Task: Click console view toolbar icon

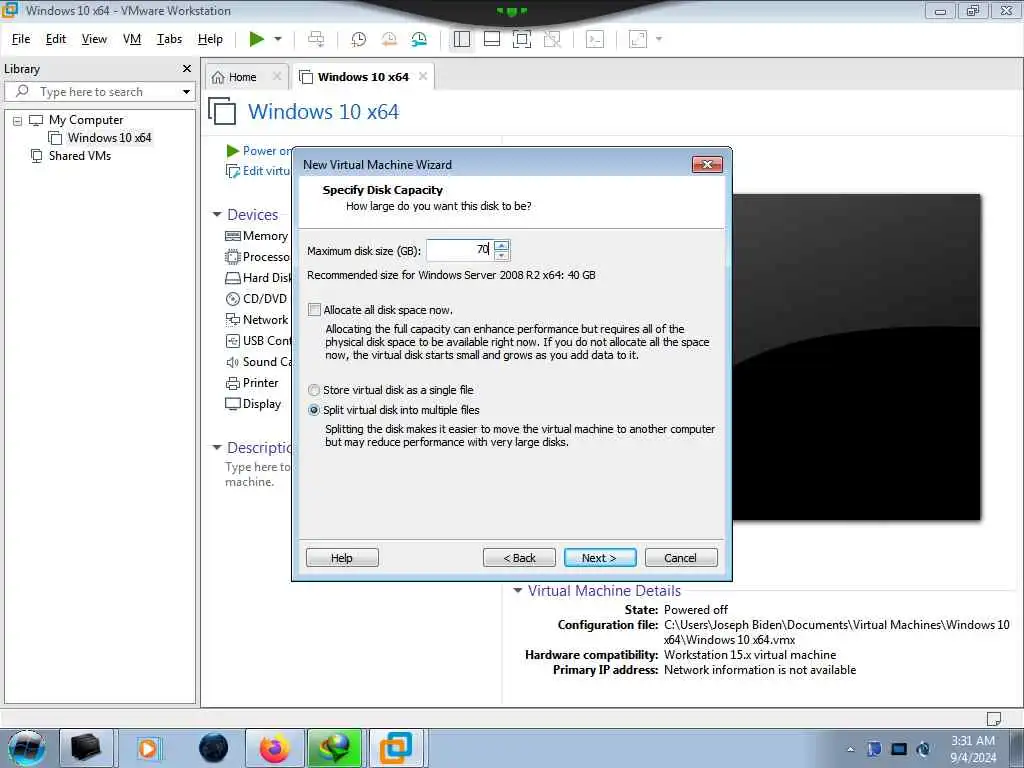Action: pos(595,39)
